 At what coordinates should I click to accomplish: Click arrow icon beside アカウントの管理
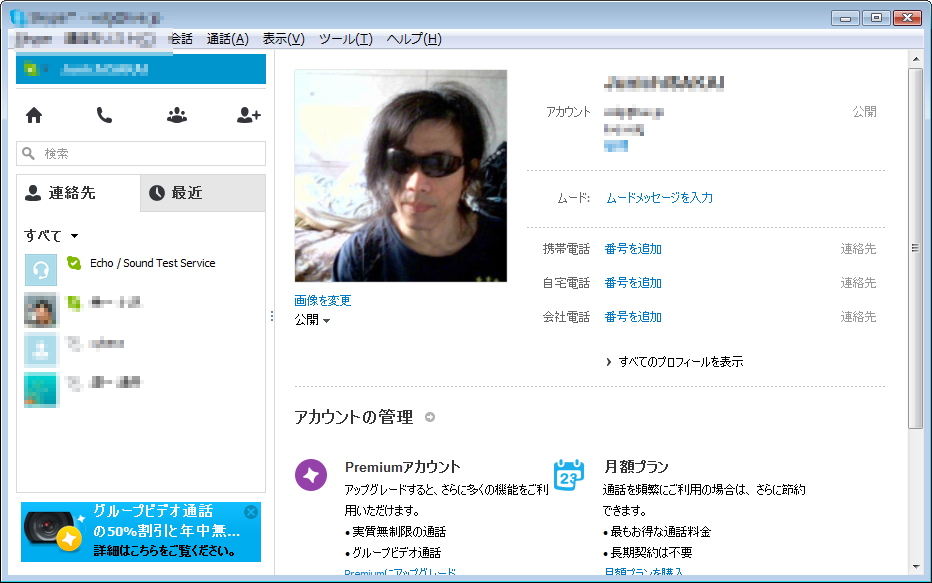point(430,418)
